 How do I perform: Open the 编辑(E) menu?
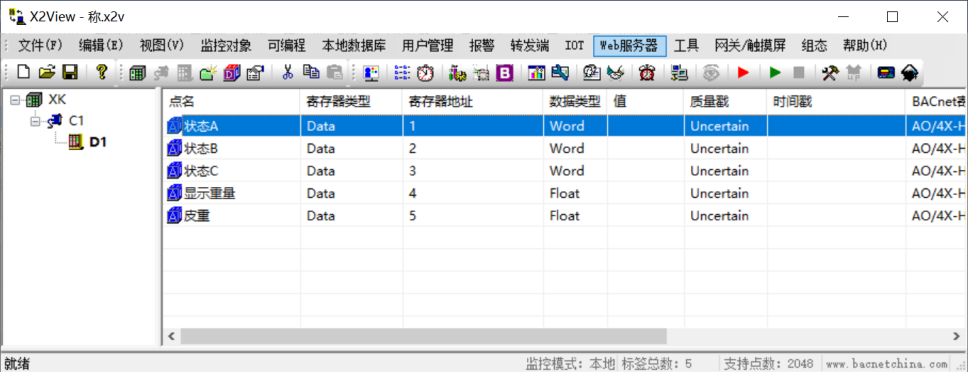[101, 45]
